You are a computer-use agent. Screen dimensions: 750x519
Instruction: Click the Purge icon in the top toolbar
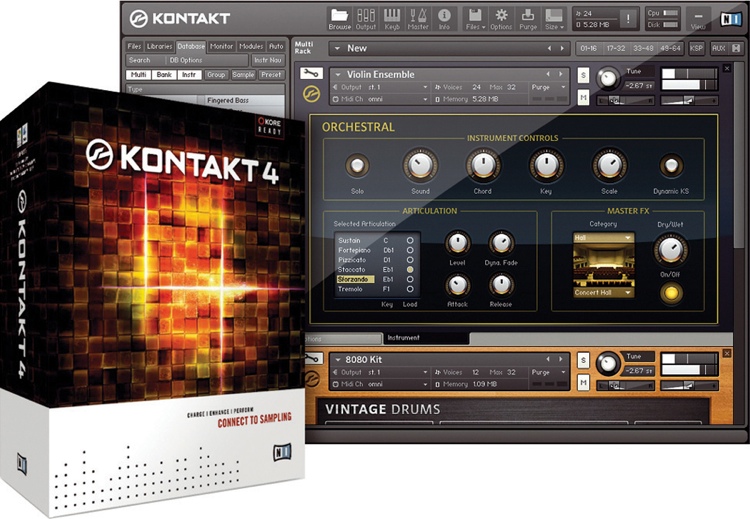(x=528, y=17)
